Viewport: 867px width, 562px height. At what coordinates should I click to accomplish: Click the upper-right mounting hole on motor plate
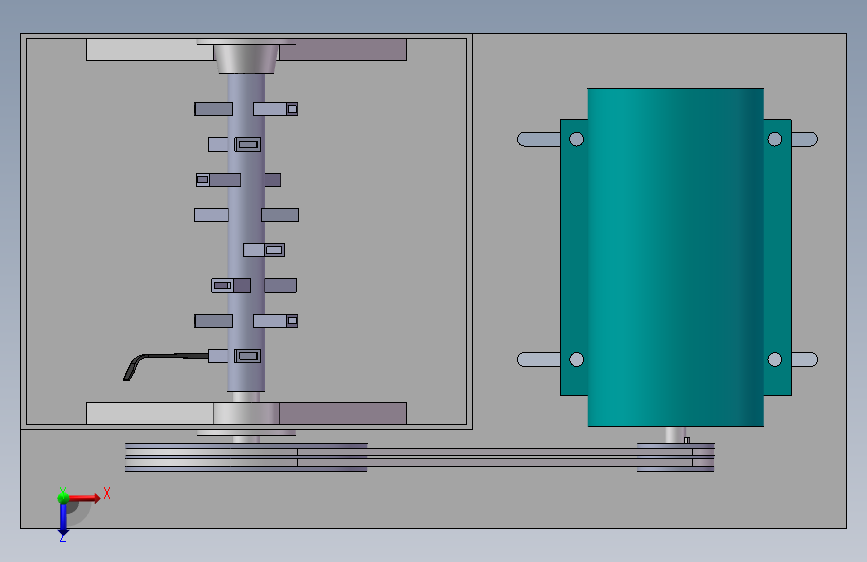coord(775,139)
